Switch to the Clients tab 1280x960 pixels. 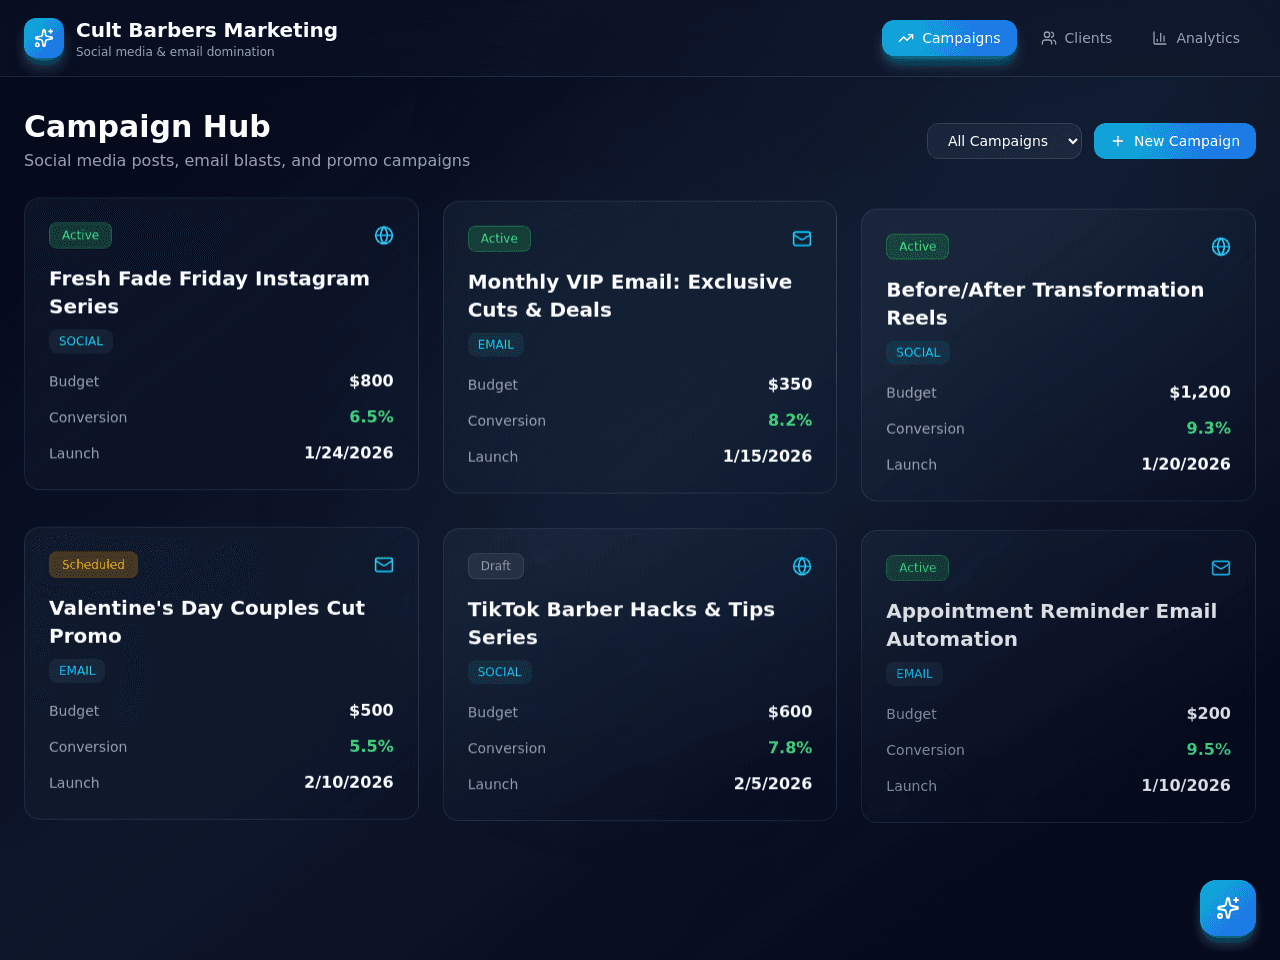[1076, 38]
